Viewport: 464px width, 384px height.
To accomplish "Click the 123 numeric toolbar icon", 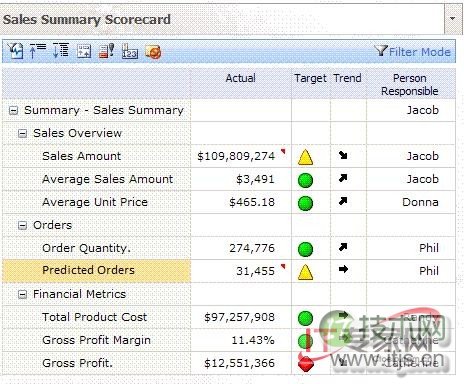I will tap(130, 51).
